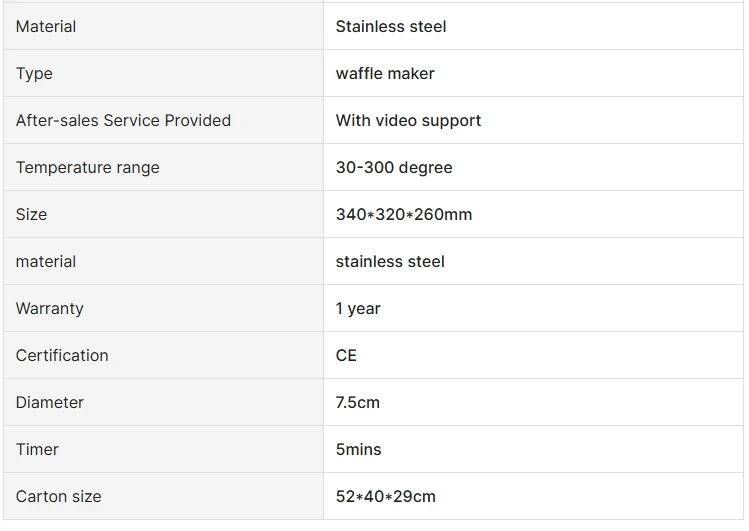Screen dimensions: 749x531
Task: Click the 'Certification' label
Action: pos(62,356)
